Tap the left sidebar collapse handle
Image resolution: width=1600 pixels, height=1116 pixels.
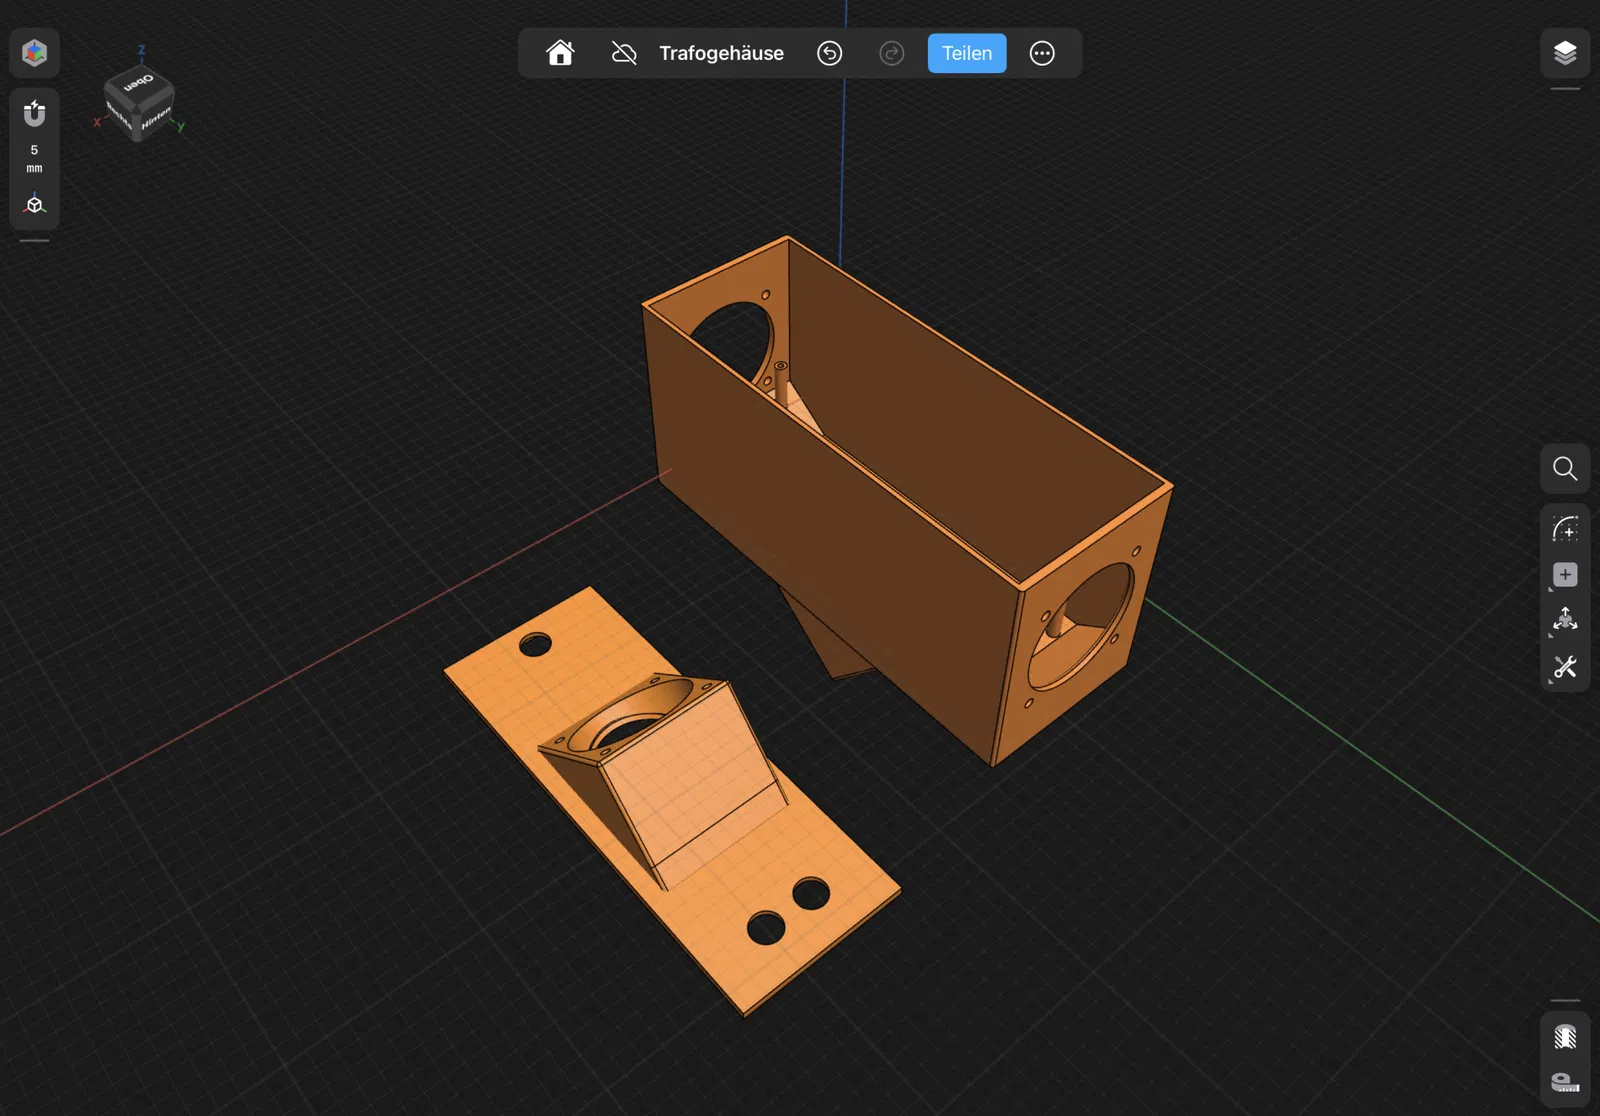34,241
